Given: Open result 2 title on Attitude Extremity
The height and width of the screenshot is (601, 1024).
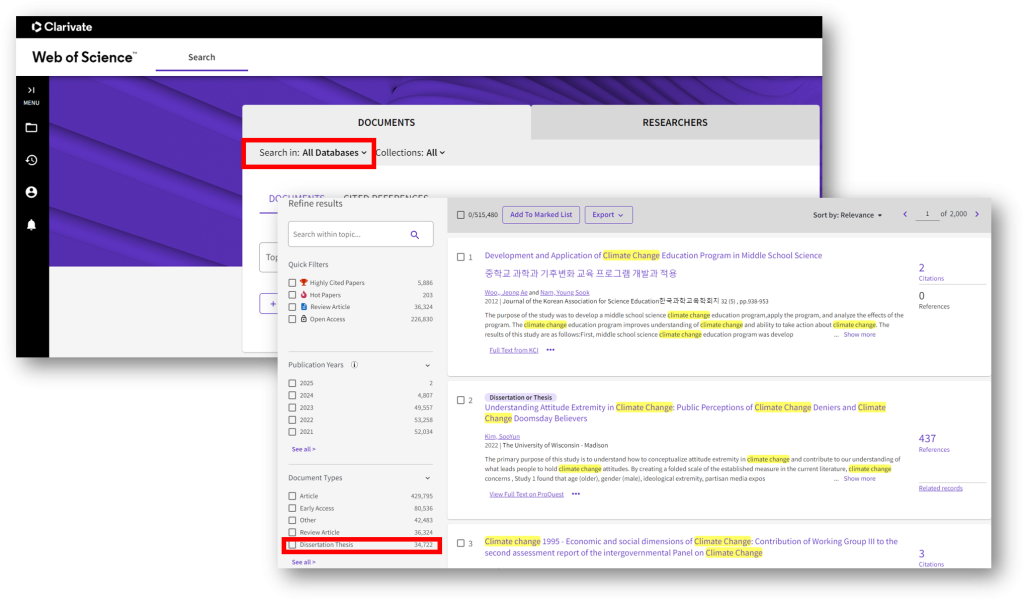Looking at the screenshot, I should click(x=685, y=413).
